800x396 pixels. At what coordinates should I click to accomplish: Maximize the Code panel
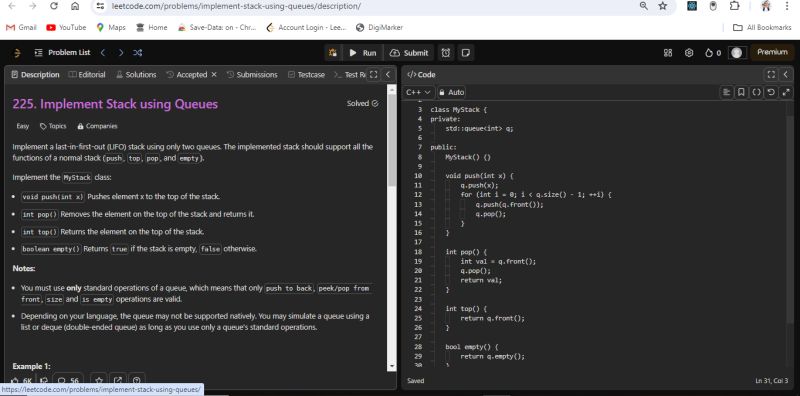771,75
